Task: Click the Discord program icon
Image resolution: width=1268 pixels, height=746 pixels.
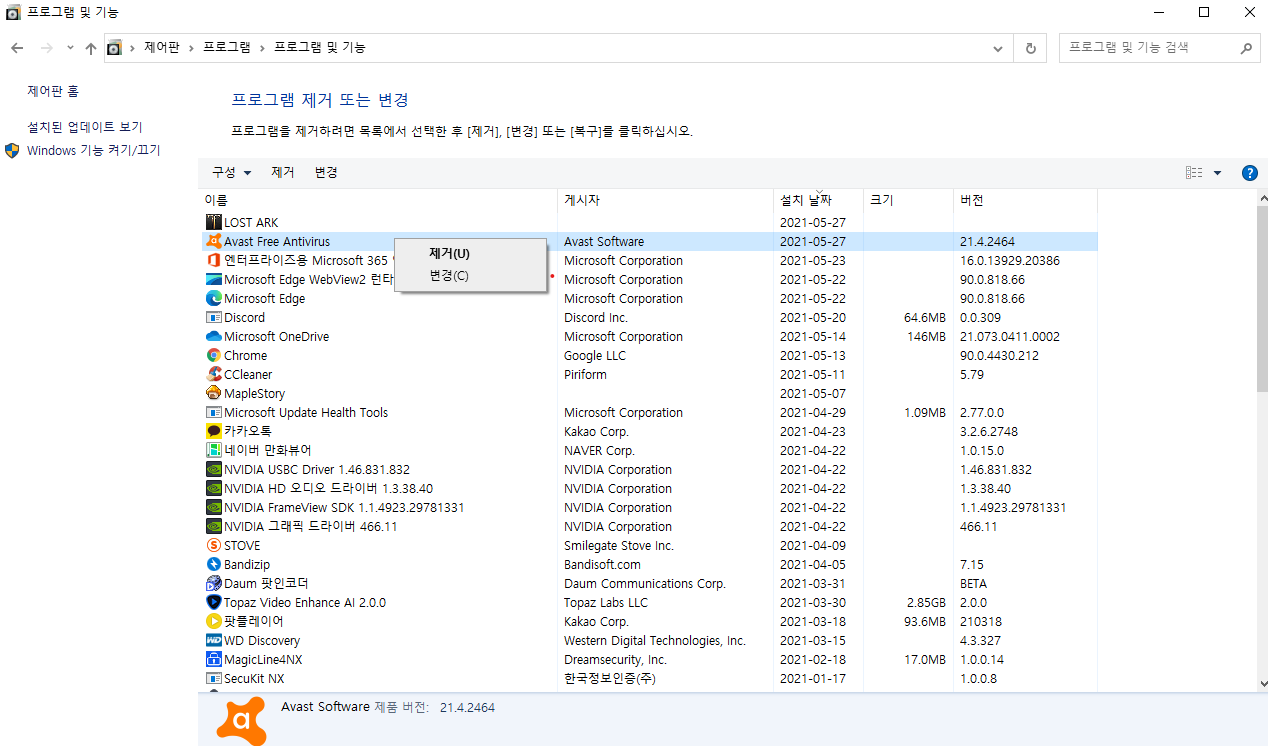Action: [x=213, y=317]
